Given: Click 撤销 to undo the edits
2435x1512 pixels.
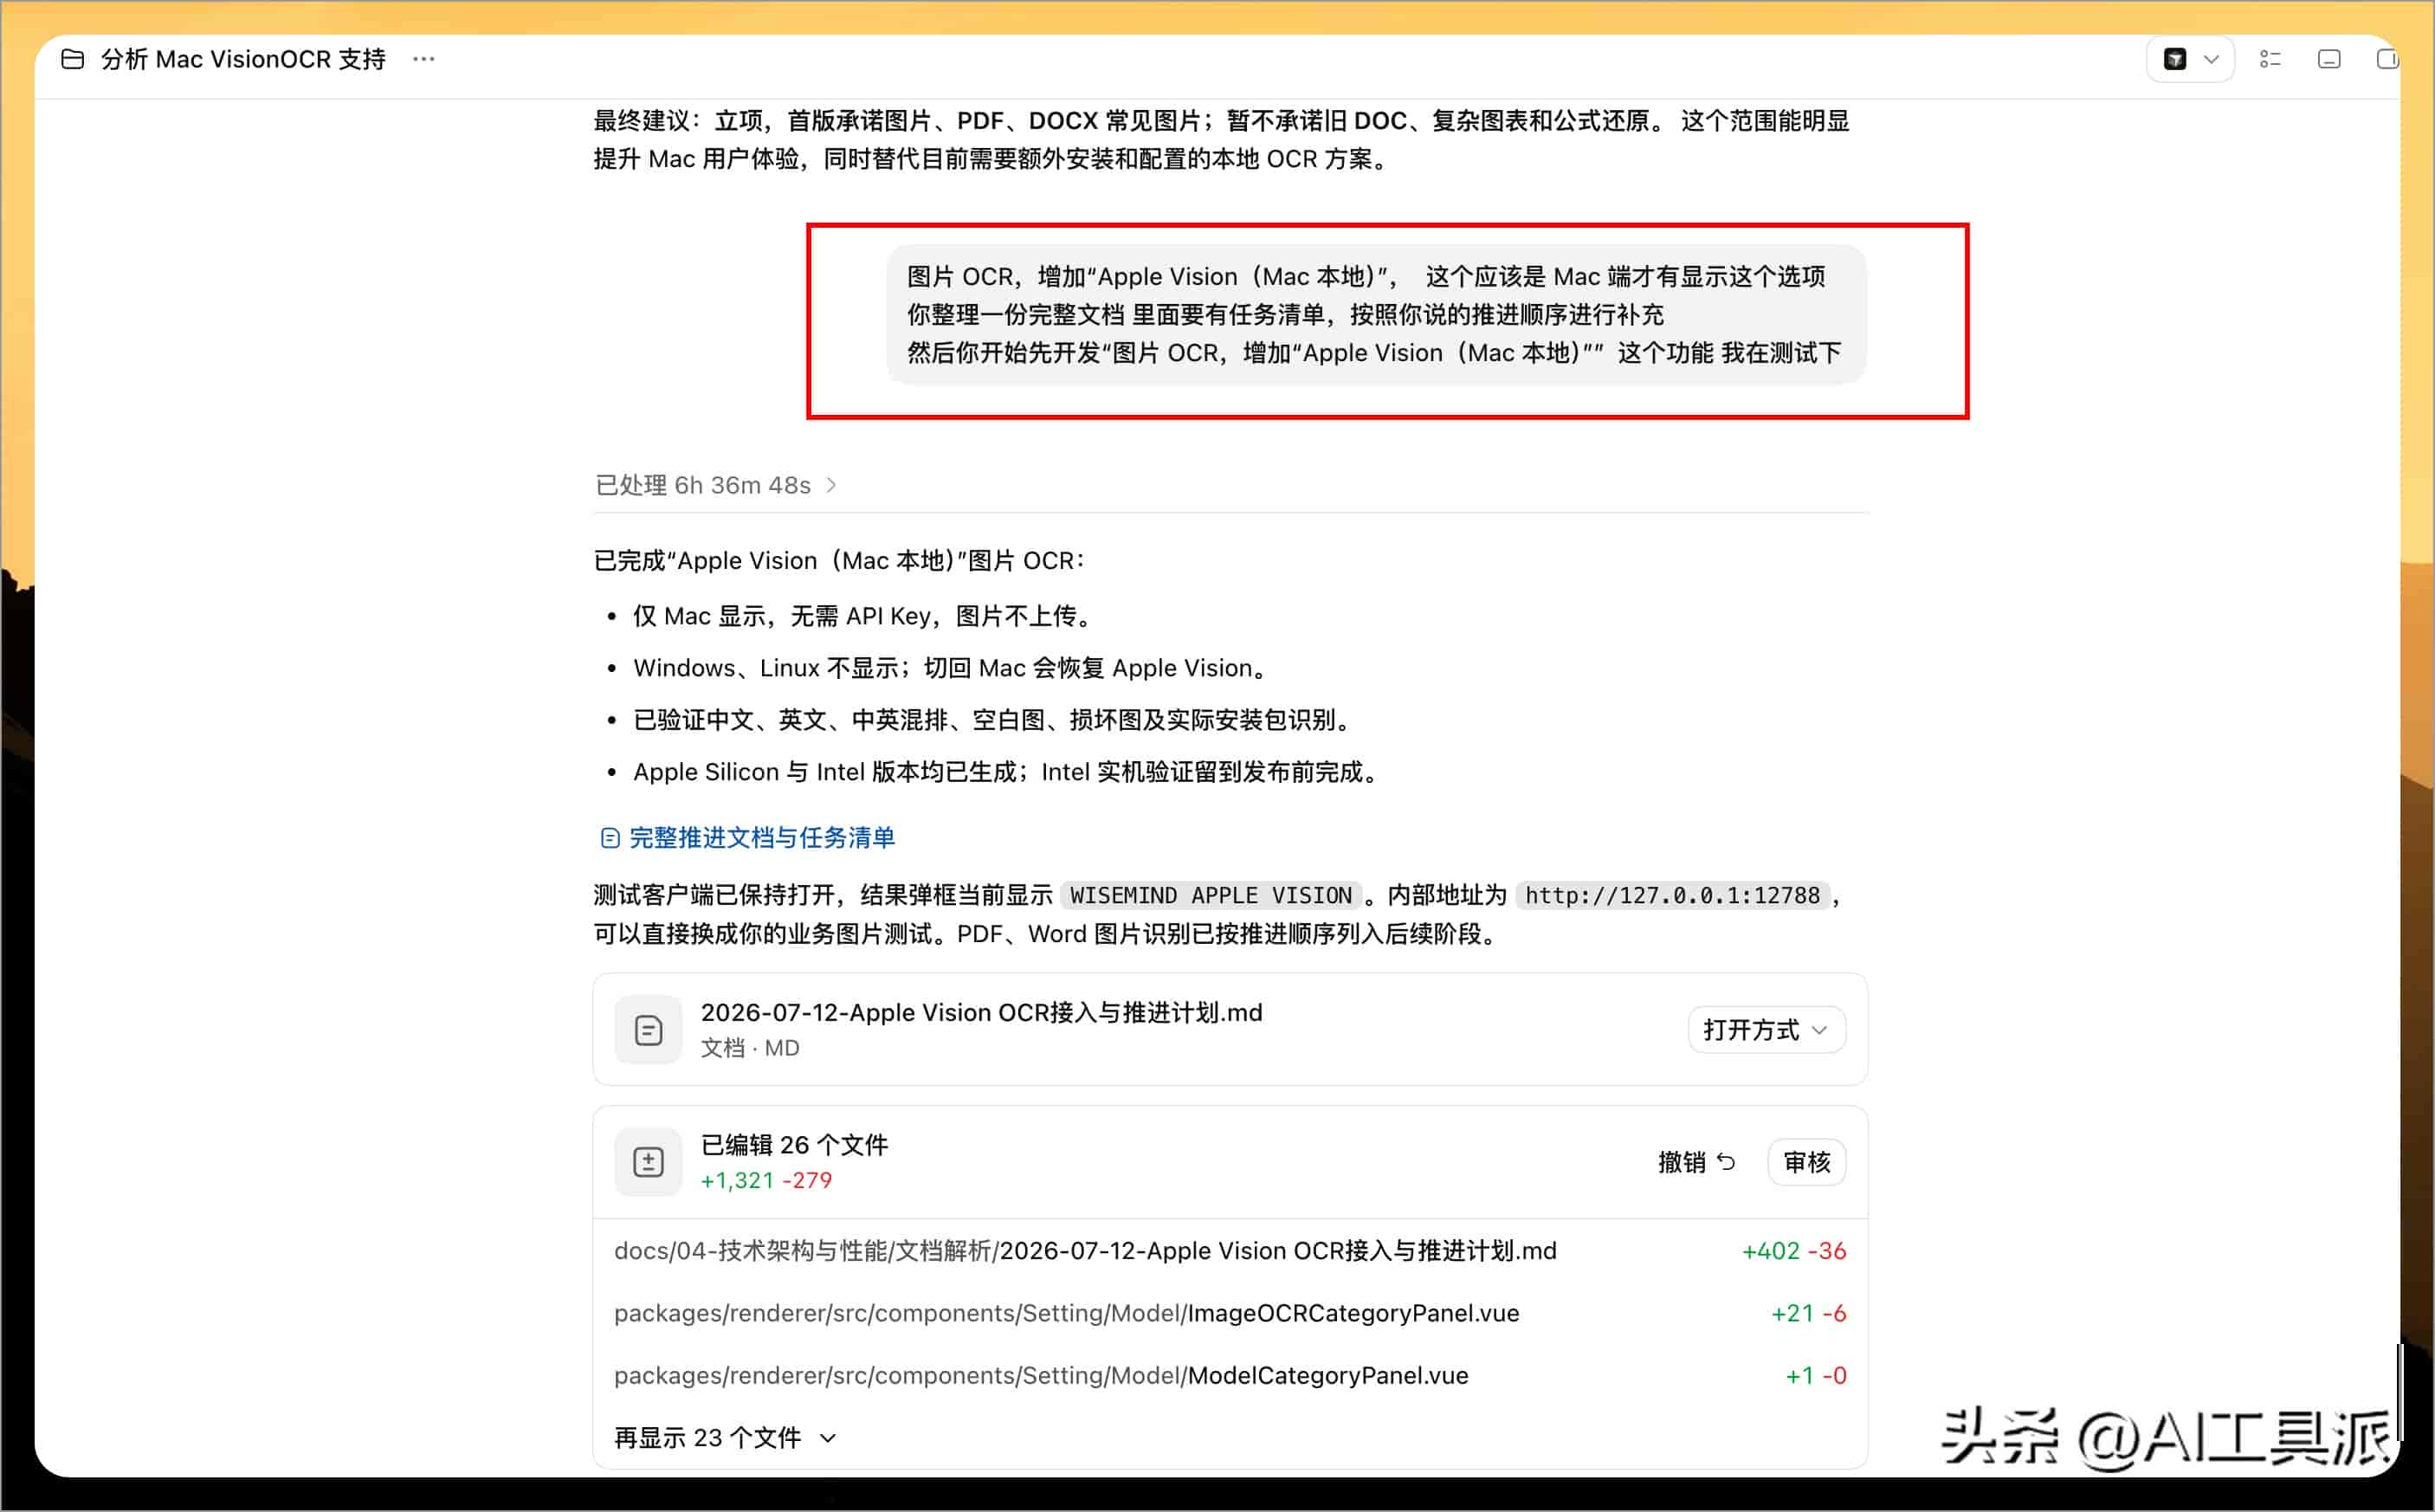Looking at the screenshot, I should (1696, 1162).
